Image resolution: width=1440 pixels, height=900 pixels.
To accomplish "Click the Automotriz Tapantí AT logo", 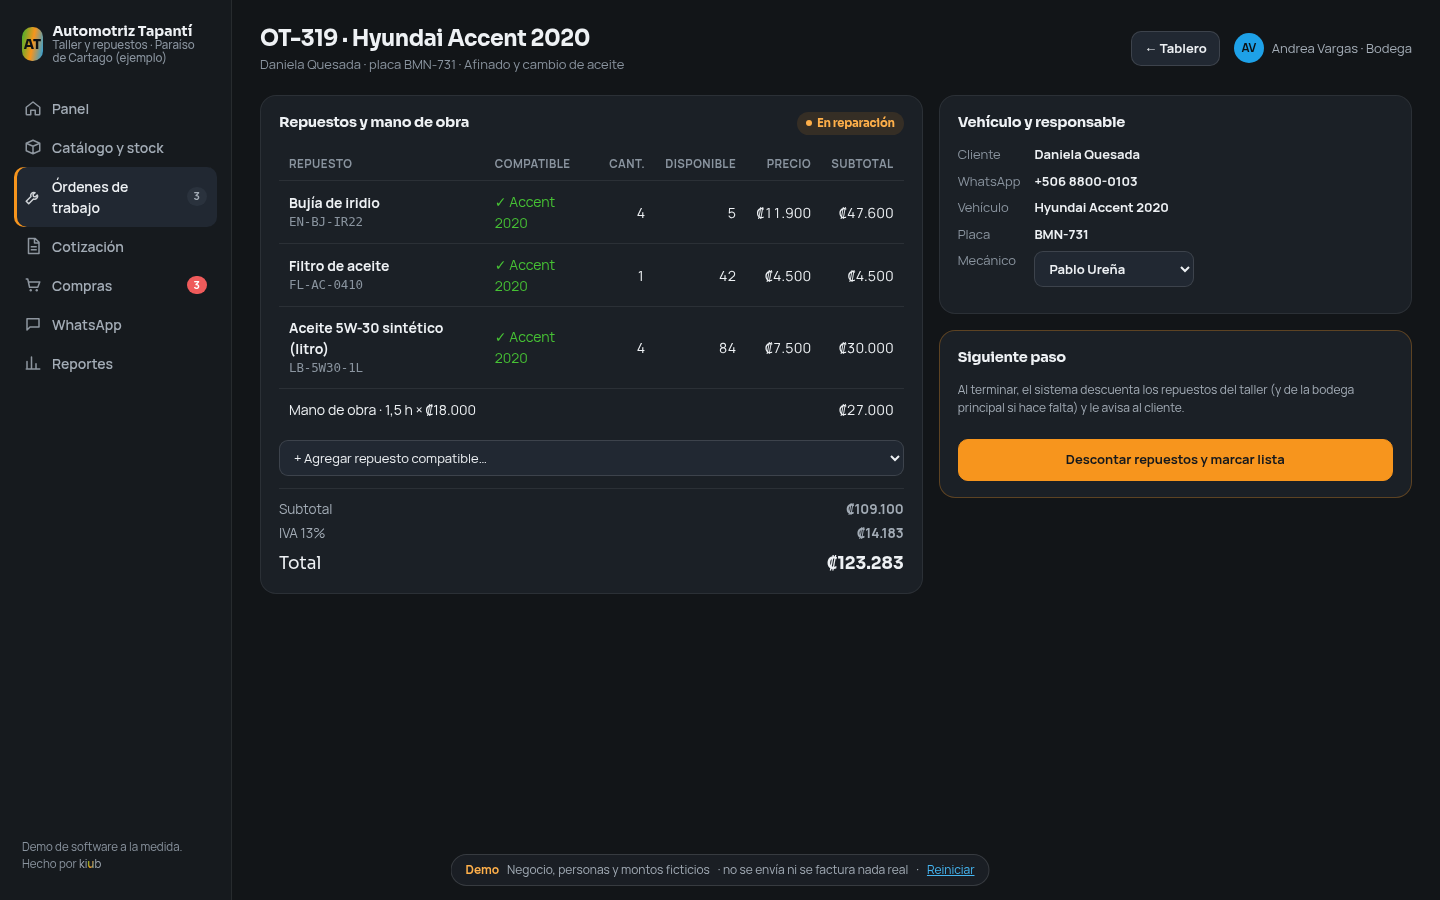I will pos(33,44).
